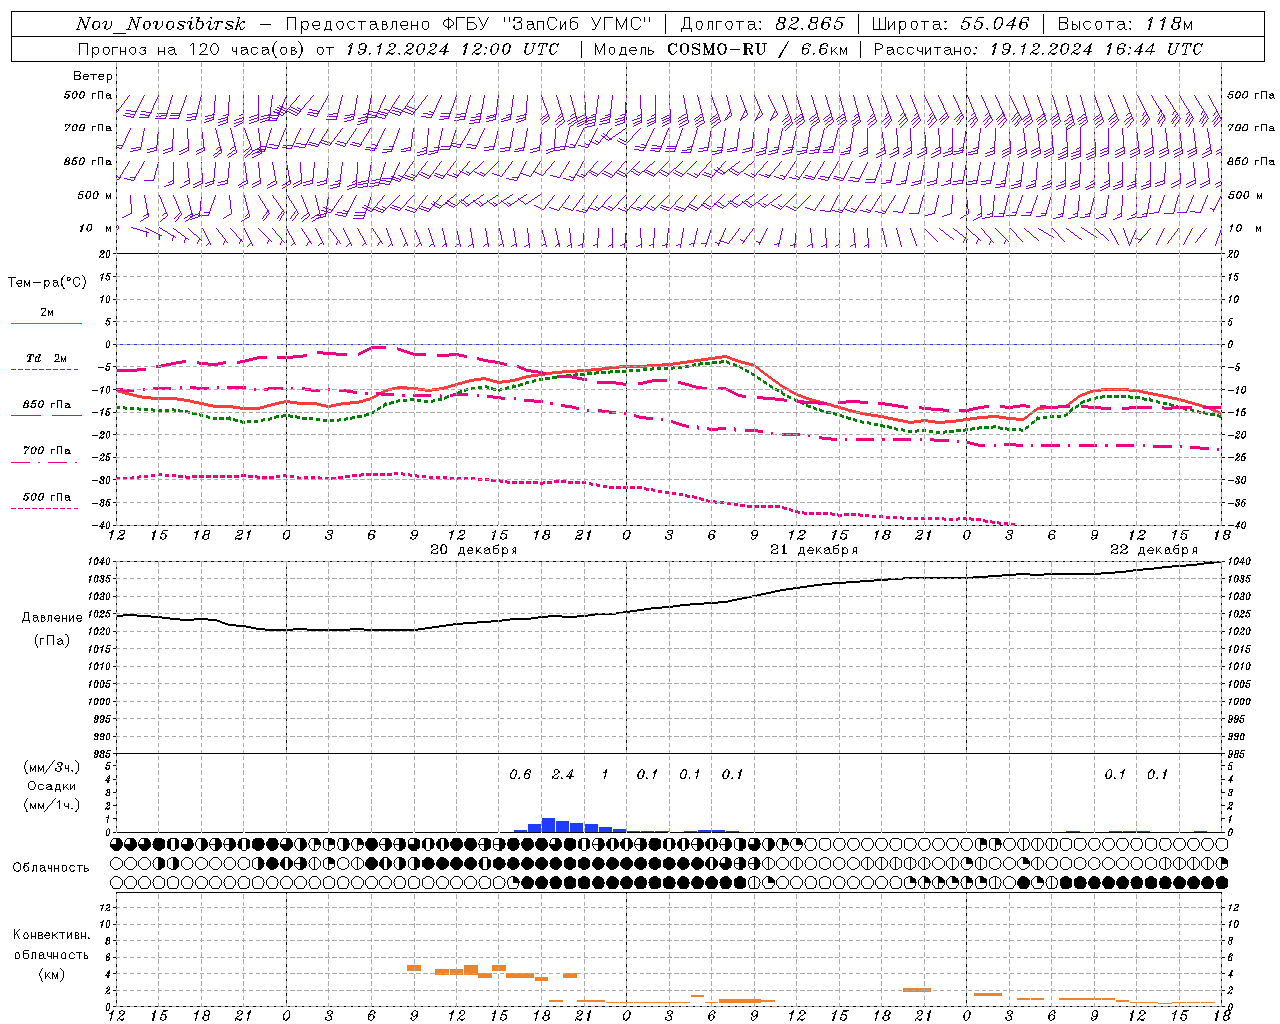The height and width of the screenshot is (1024, 1280).
Task: Click the Осадки precipitation panel label
Action: click(51, 786)
